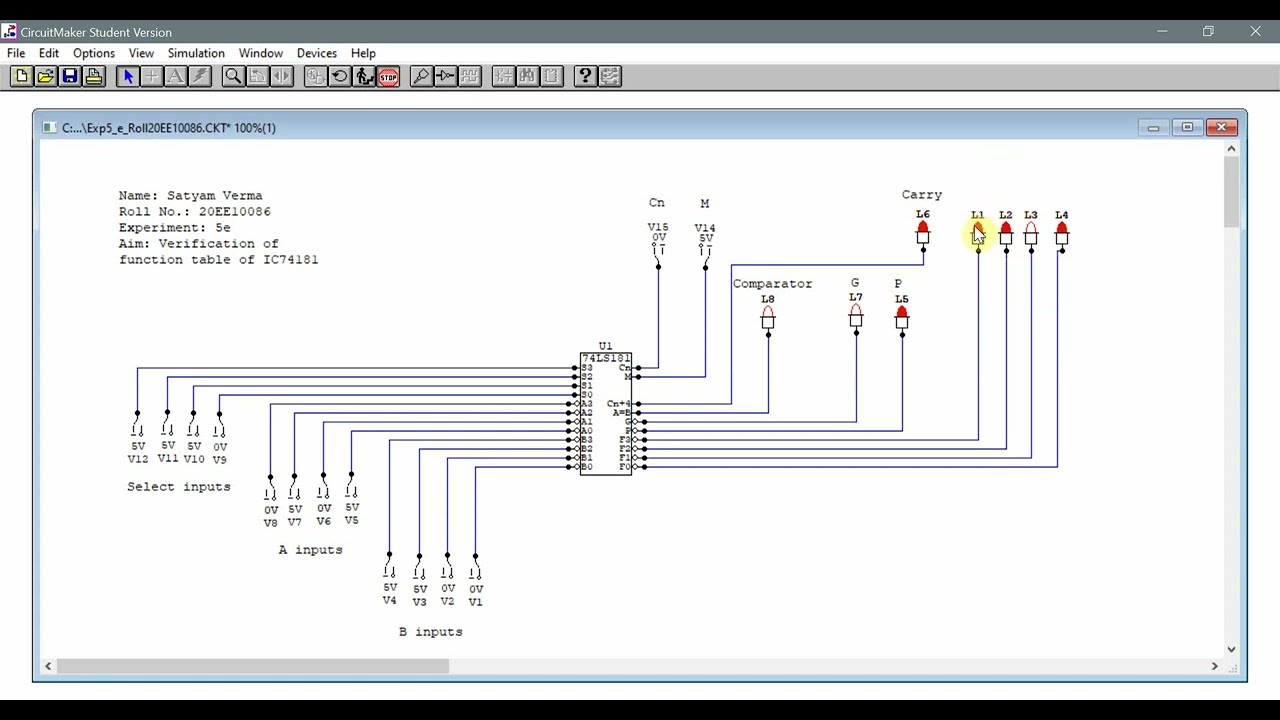Rotate the selected device 90 degrees
Screen dimensions: 1280x720
257,76
